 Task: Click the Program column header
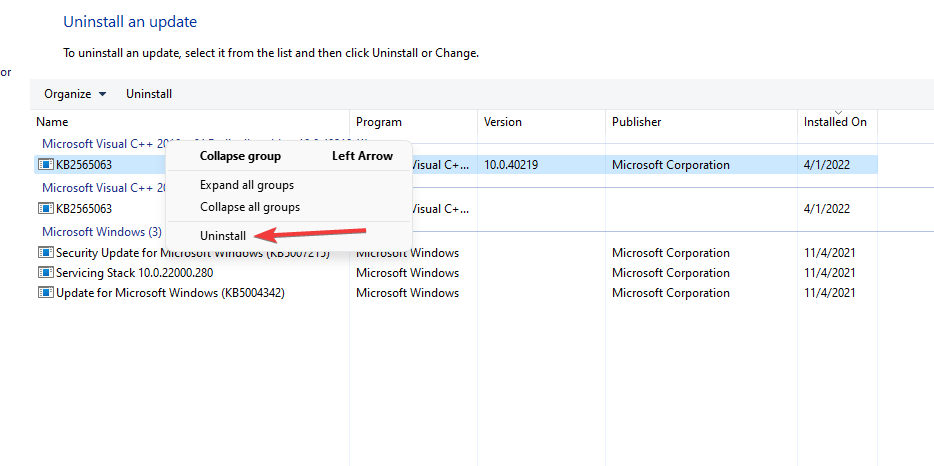pos(379,122)
